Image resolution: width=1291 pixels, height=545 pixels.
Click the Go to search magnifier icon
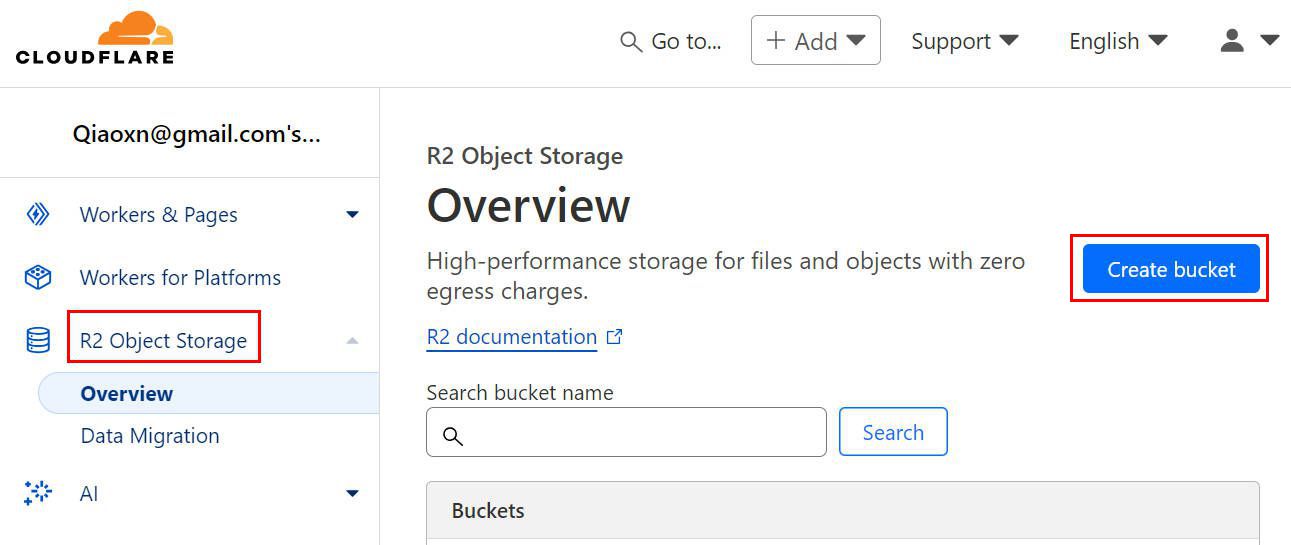(x=631, y=42)
